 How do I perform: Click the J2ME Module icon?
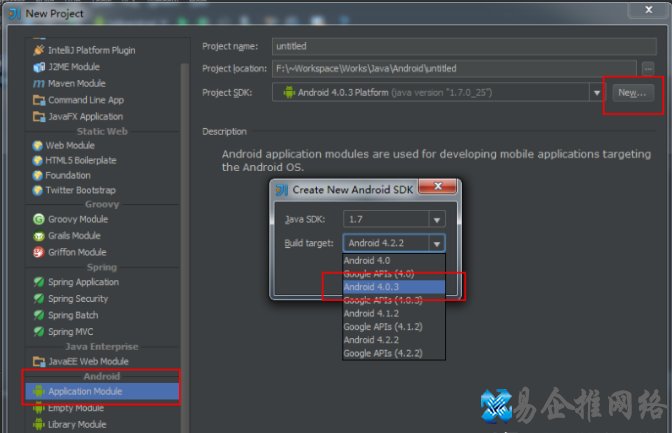[39, 67]
